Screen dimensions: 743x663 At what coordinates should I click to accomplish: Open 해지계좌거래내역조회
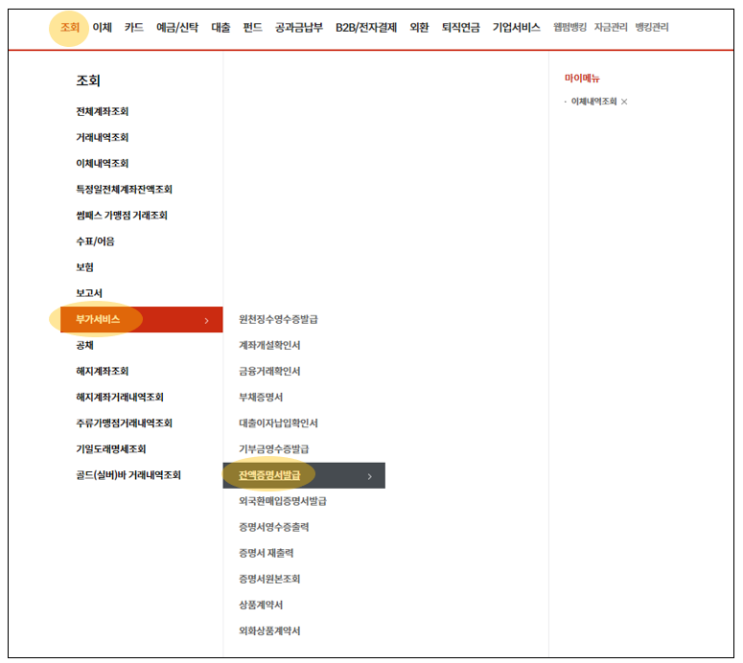120,397
